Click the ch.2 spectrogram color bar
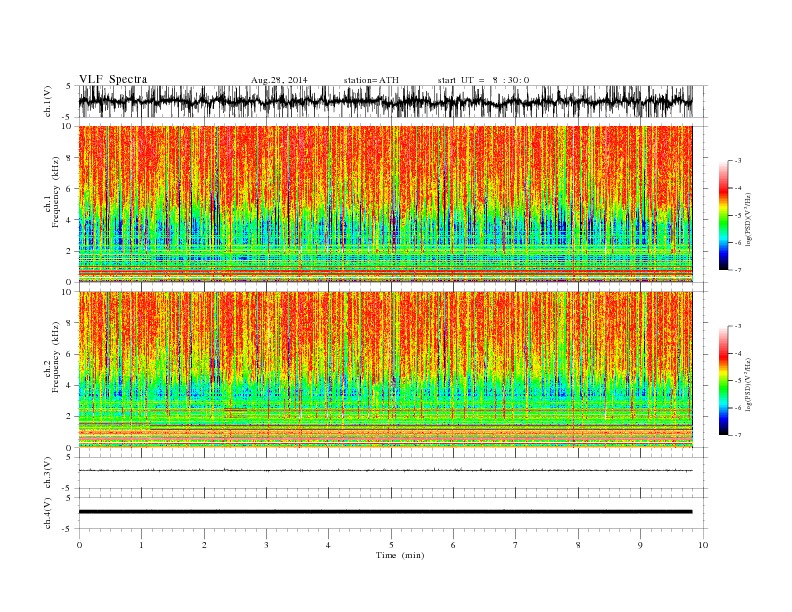The image size is (792, 612). click(x=723, y=380)
